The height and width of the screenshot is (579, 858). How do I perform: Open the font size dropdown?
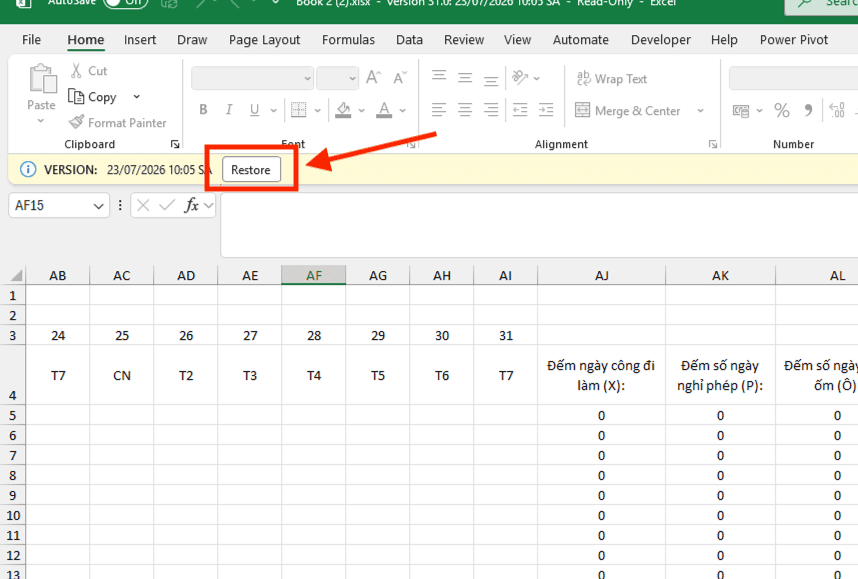pos(352,78)
